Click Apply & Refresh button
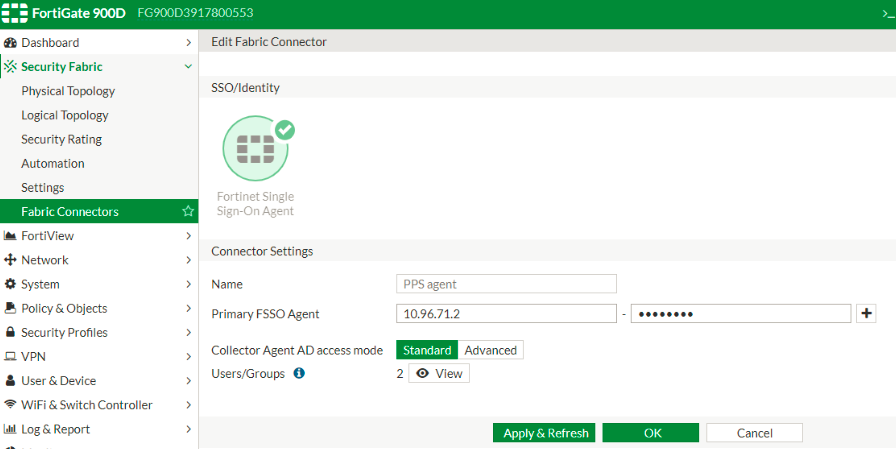The height and width of the screenshot is (449, 896). [x=544, y=433]
